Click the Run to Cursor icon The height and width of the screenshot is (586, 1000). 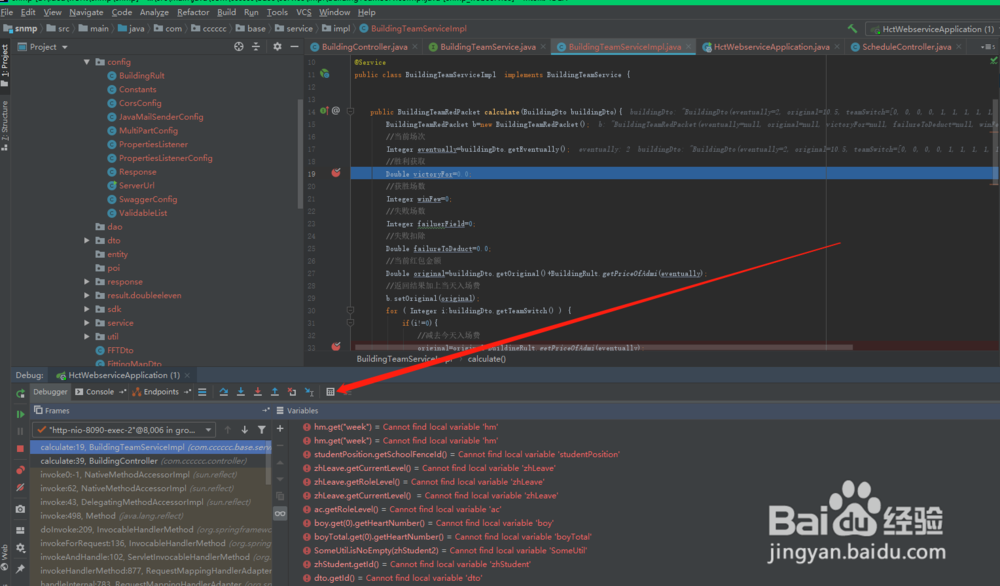tap(309, 392)
